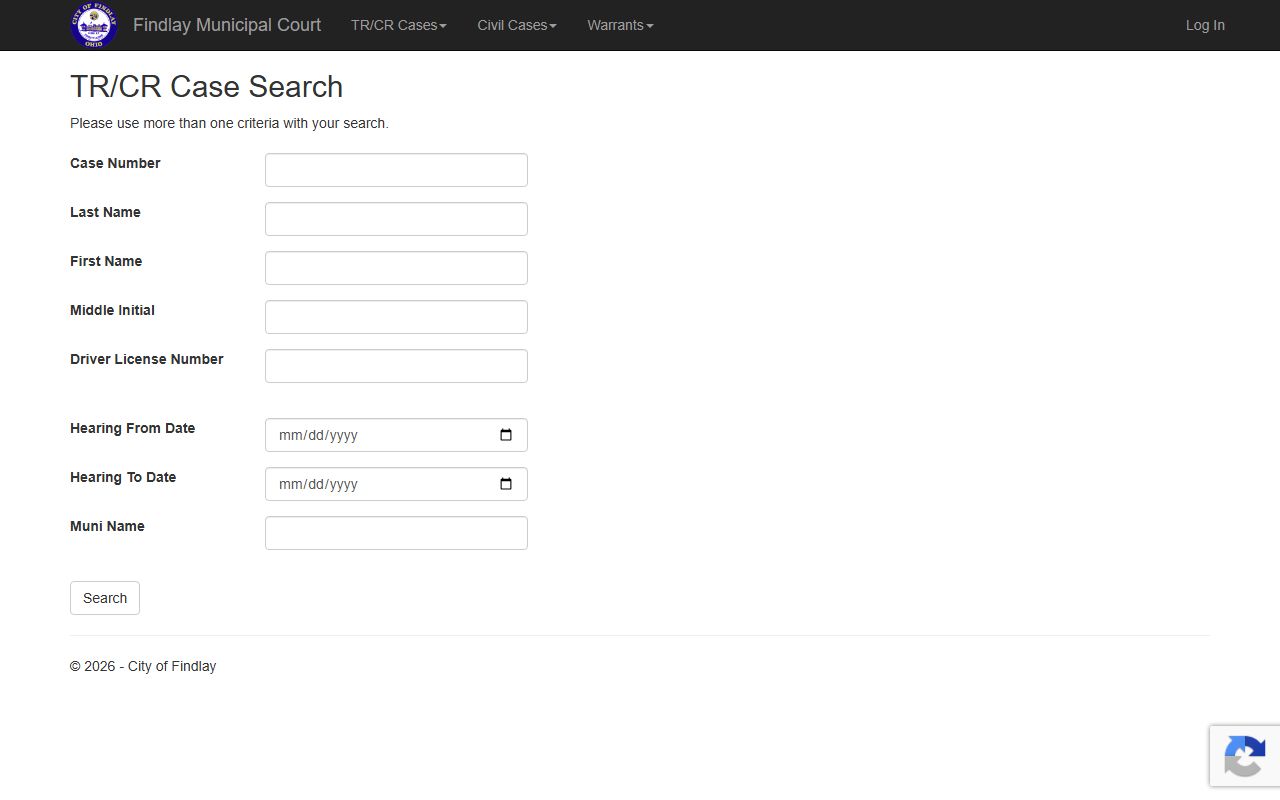Click the Driver License Number label

tap(147, 359)
